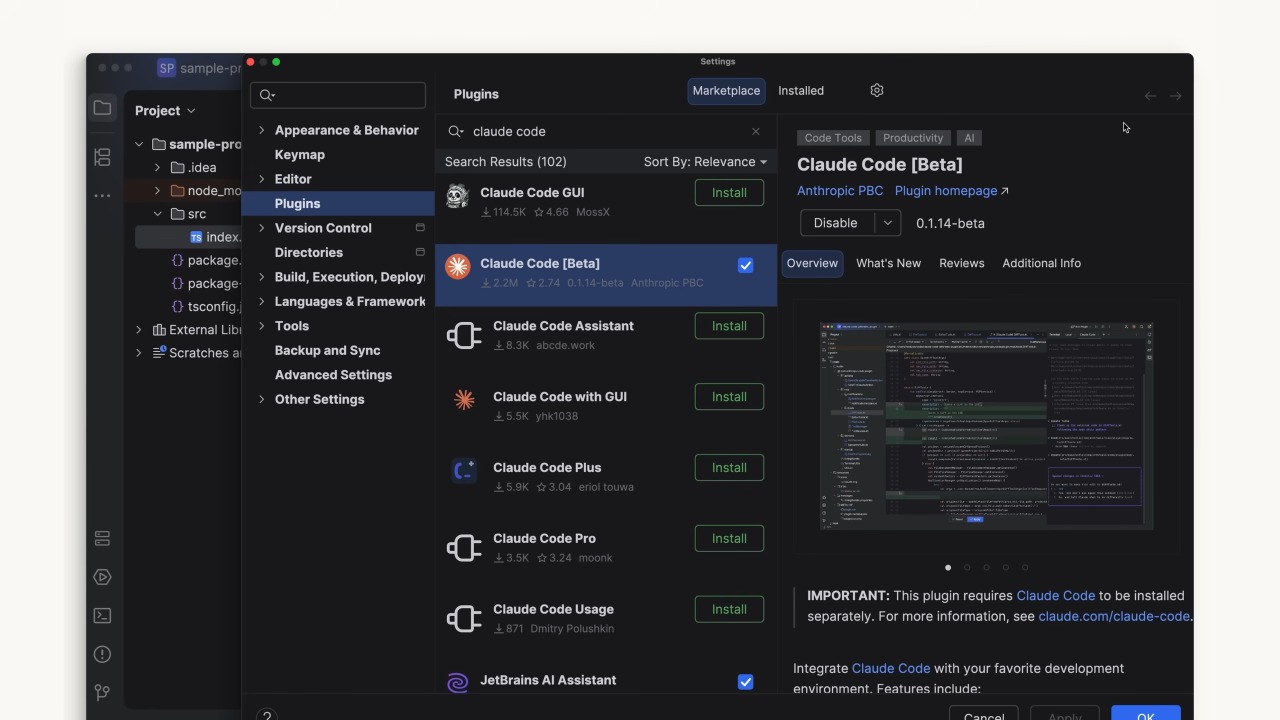Open the Anthropic PBC vendor link
The height and width of the screenshot is (720, 1280).
[840, 191]
